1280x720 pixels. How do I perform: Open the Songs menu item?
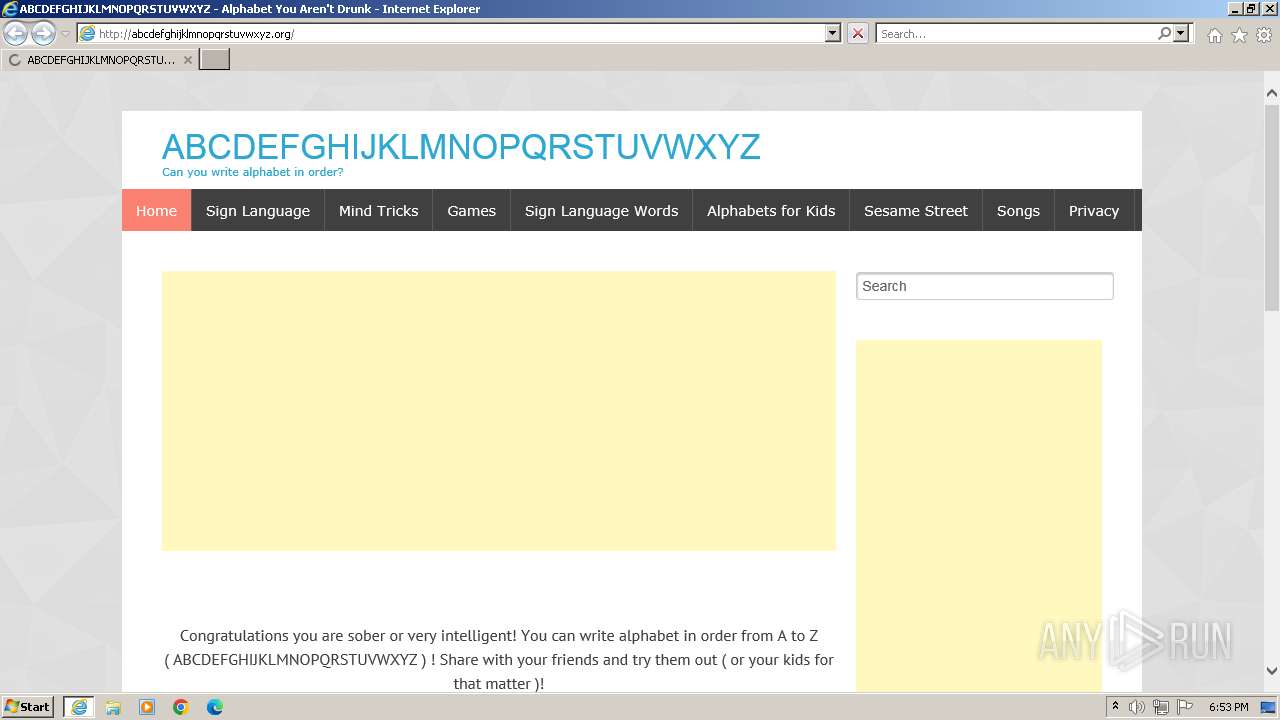pos(1018,210)
